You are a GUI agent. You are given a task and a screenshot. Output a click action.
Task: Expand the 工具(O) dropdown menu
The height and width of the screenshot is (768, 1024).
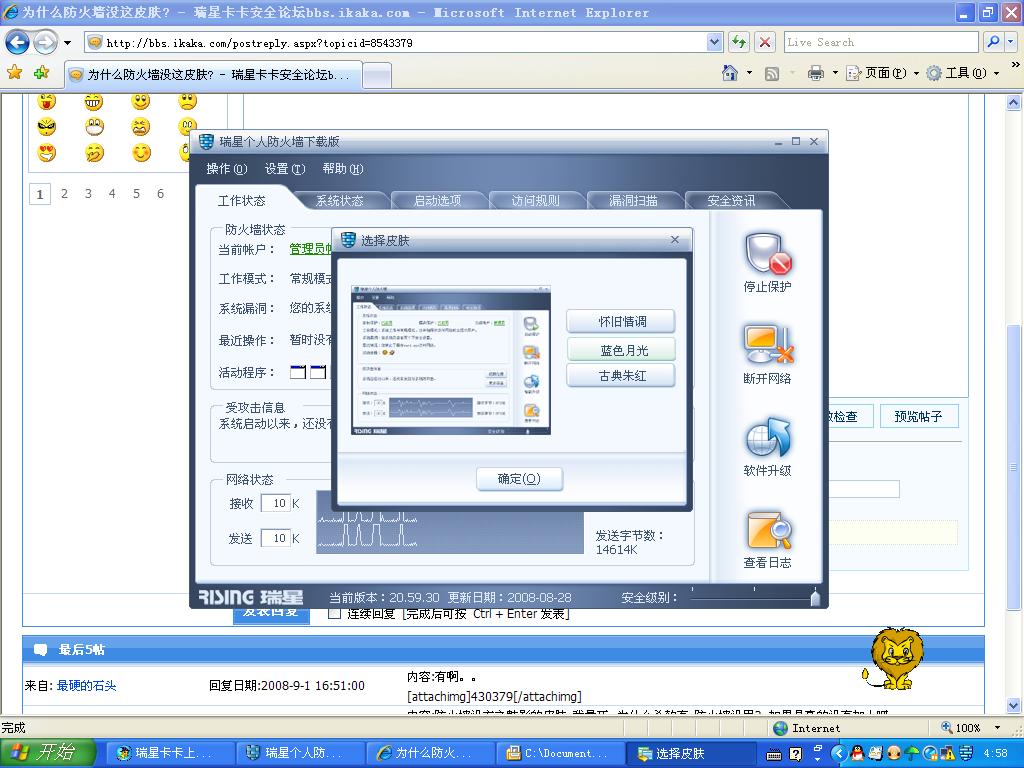click(x=997, y=73)
